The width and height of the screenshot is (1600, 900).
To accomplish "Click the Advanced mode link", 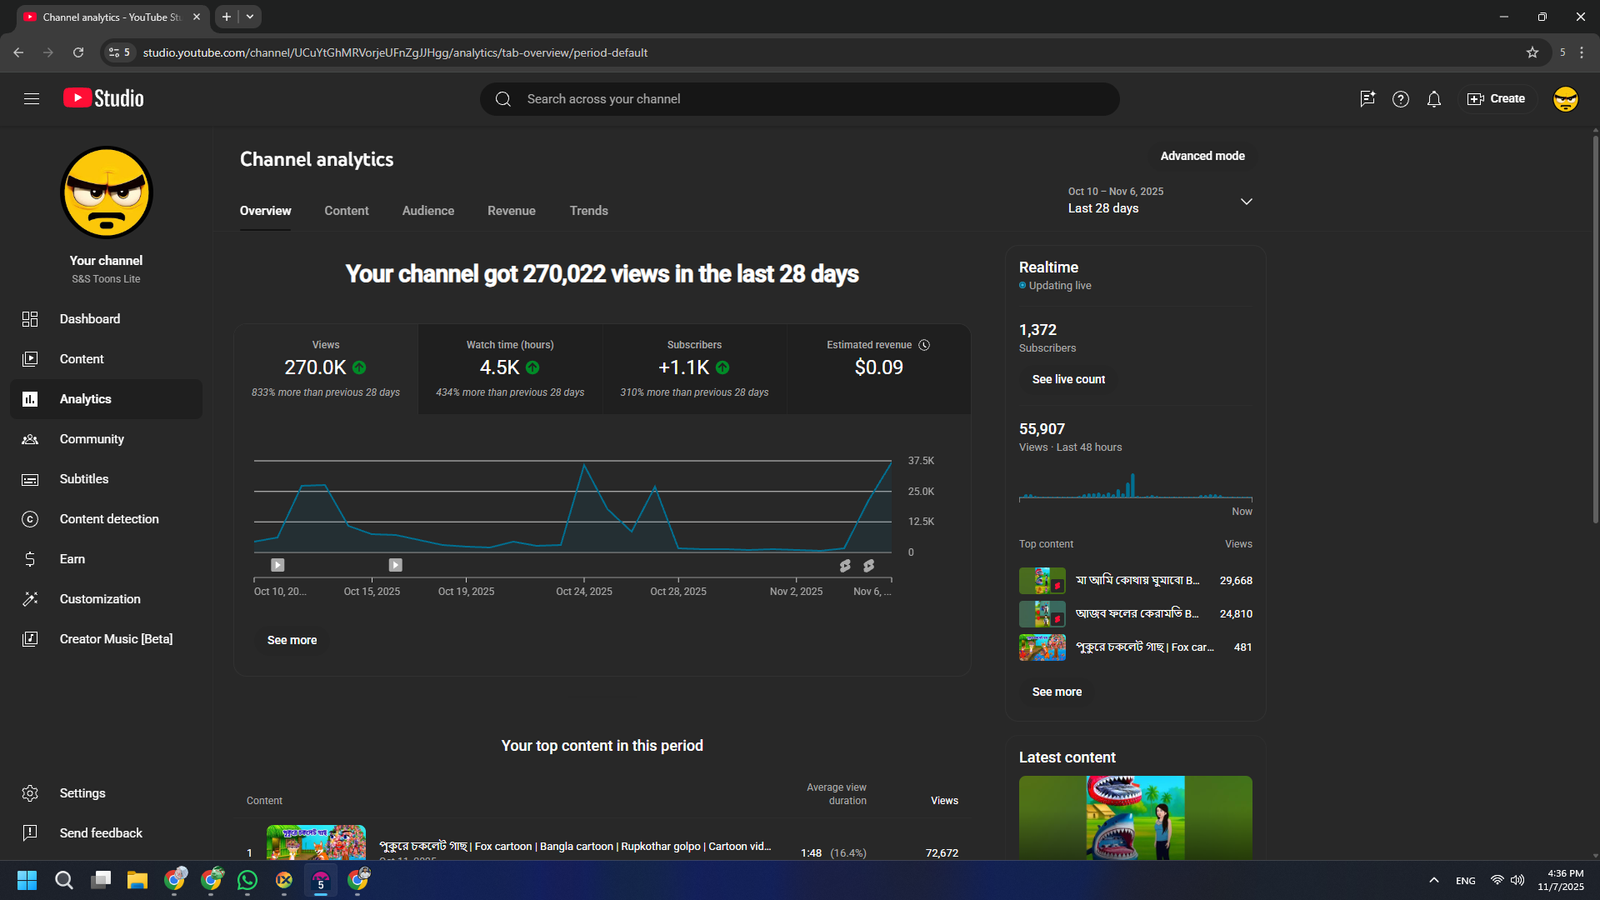I will pyautogui.click(x=1202, y=156).
